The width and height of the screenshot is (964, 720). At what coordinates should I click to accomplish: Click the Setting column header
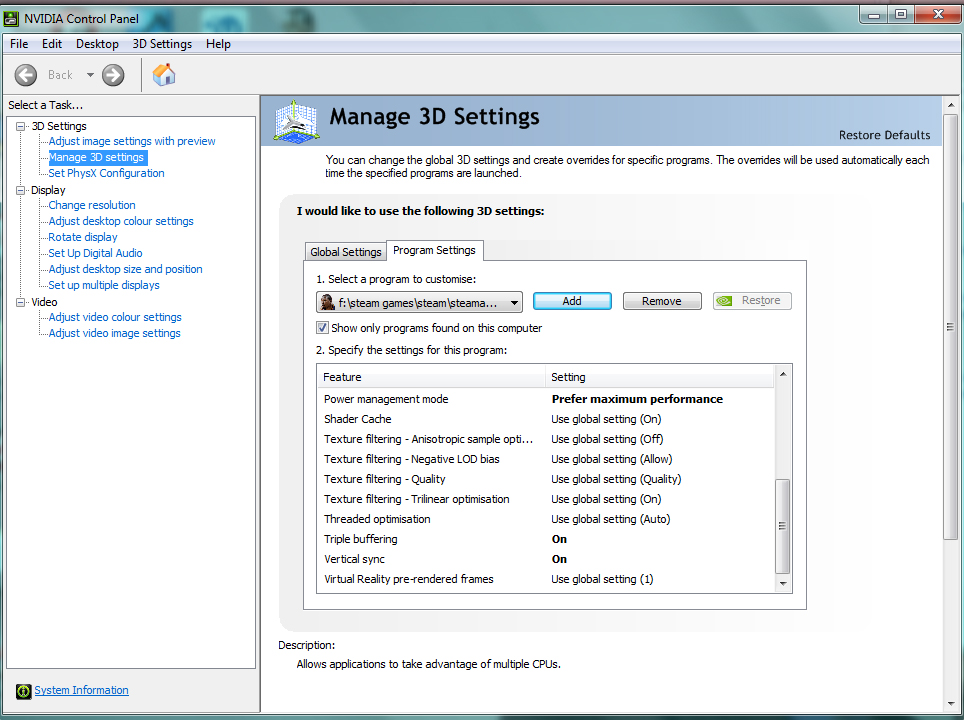(x=659, y=377)
